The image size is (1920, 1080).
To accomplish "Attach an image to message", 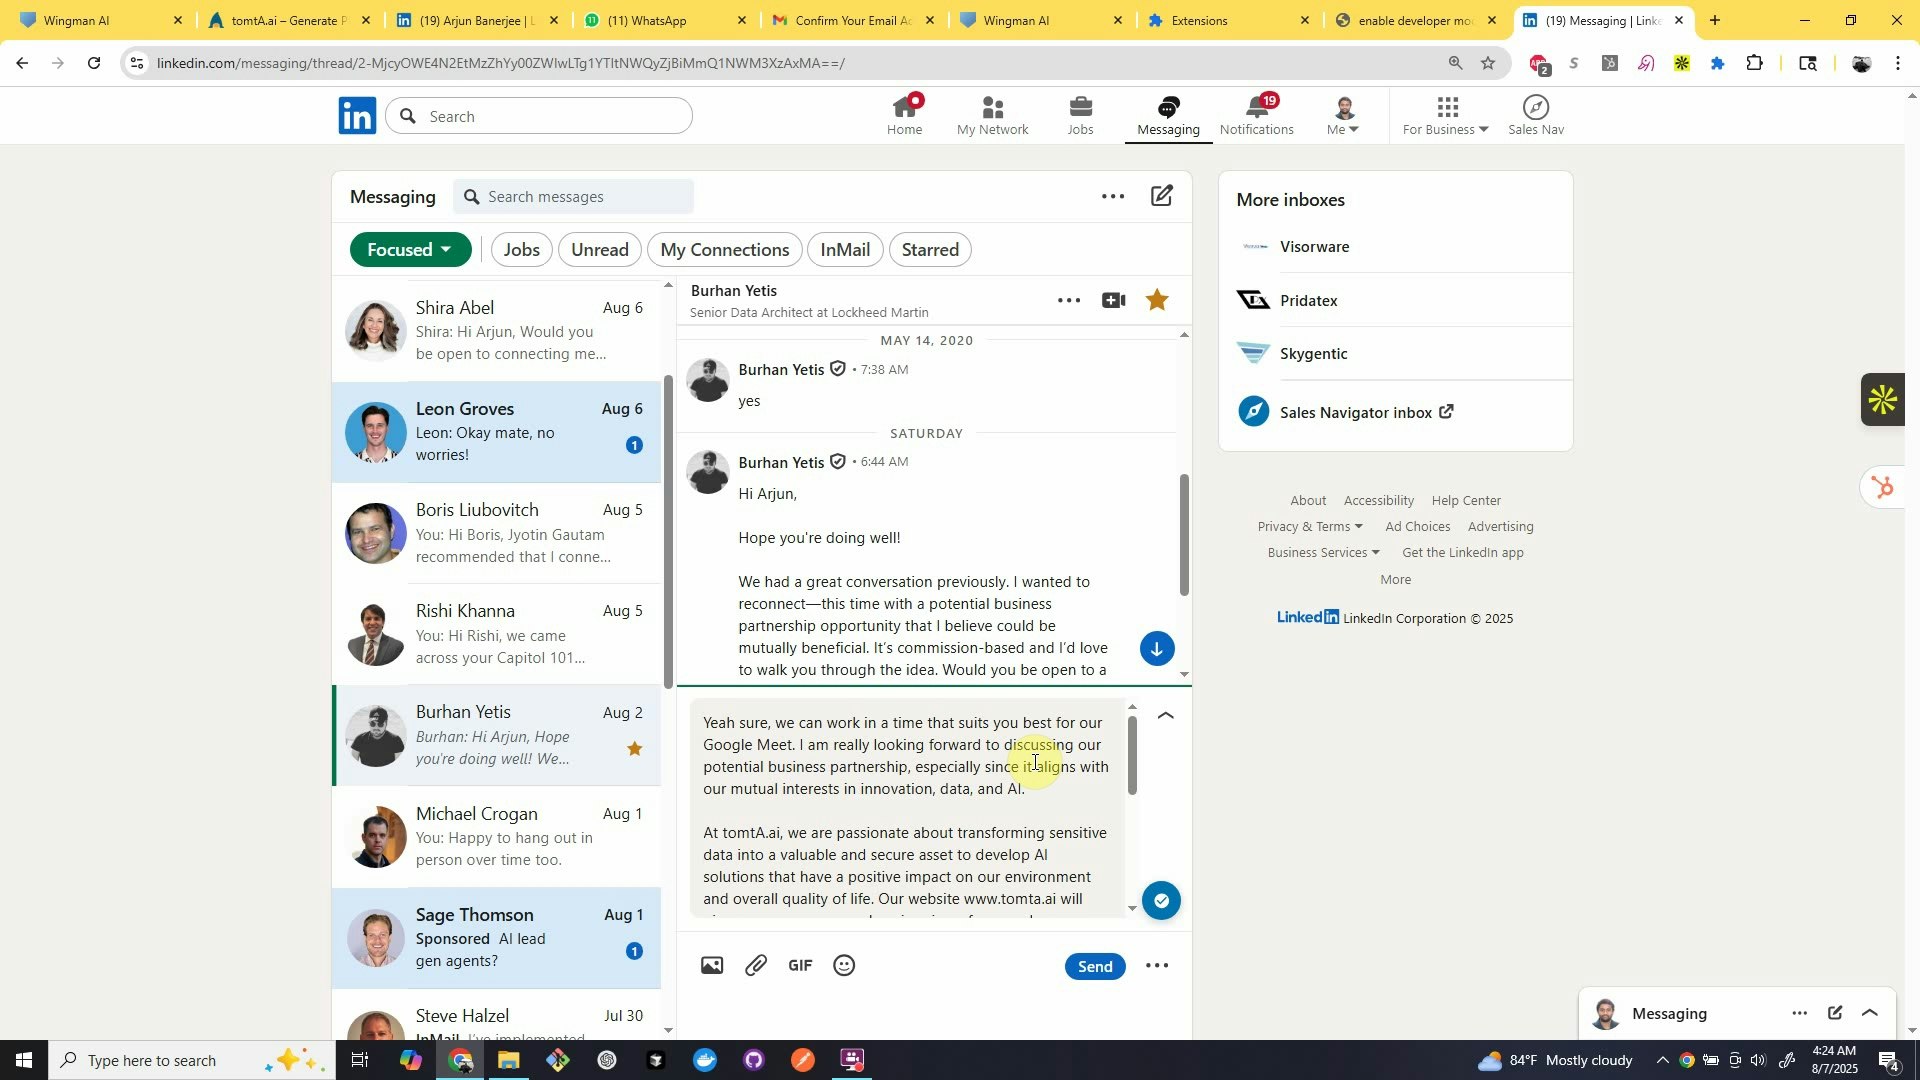I will [x=712, y=966].
